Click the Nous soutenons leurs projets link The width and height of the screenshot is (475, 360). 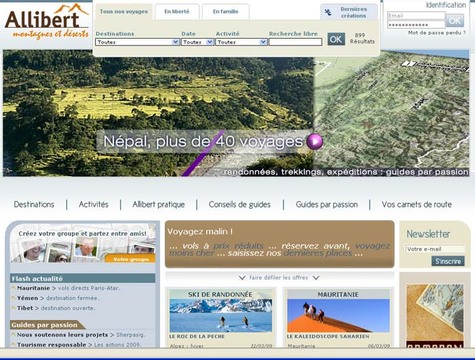click(81, 335)
